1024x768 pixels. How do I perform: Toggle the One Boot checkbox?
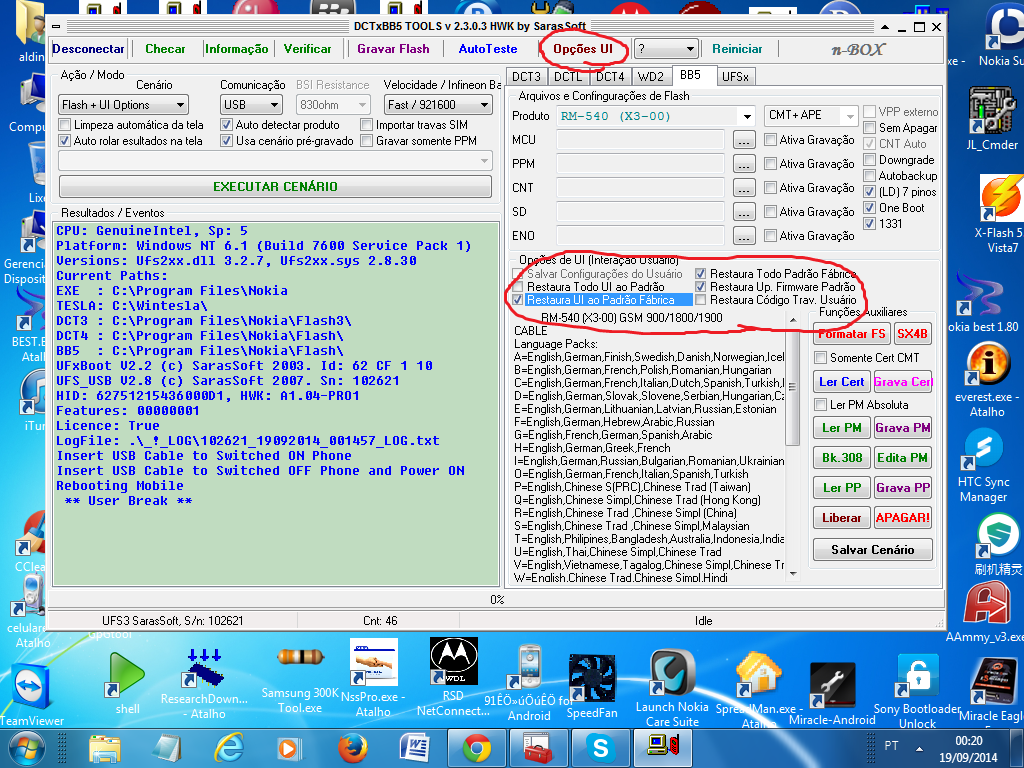pyautogui.click(x=869, y=208)
